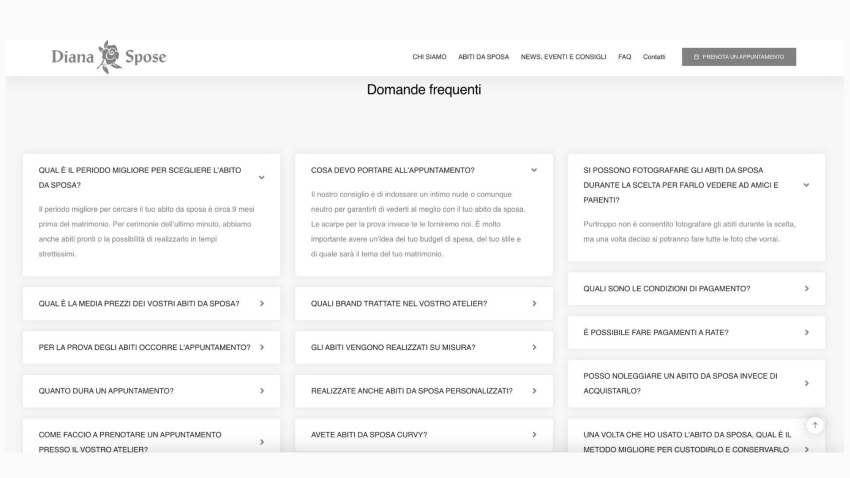Viewport: 850px width, 478px height.
Task: Open the 'Abiti da sposa' menu item
Action: [x=484, y=57]
